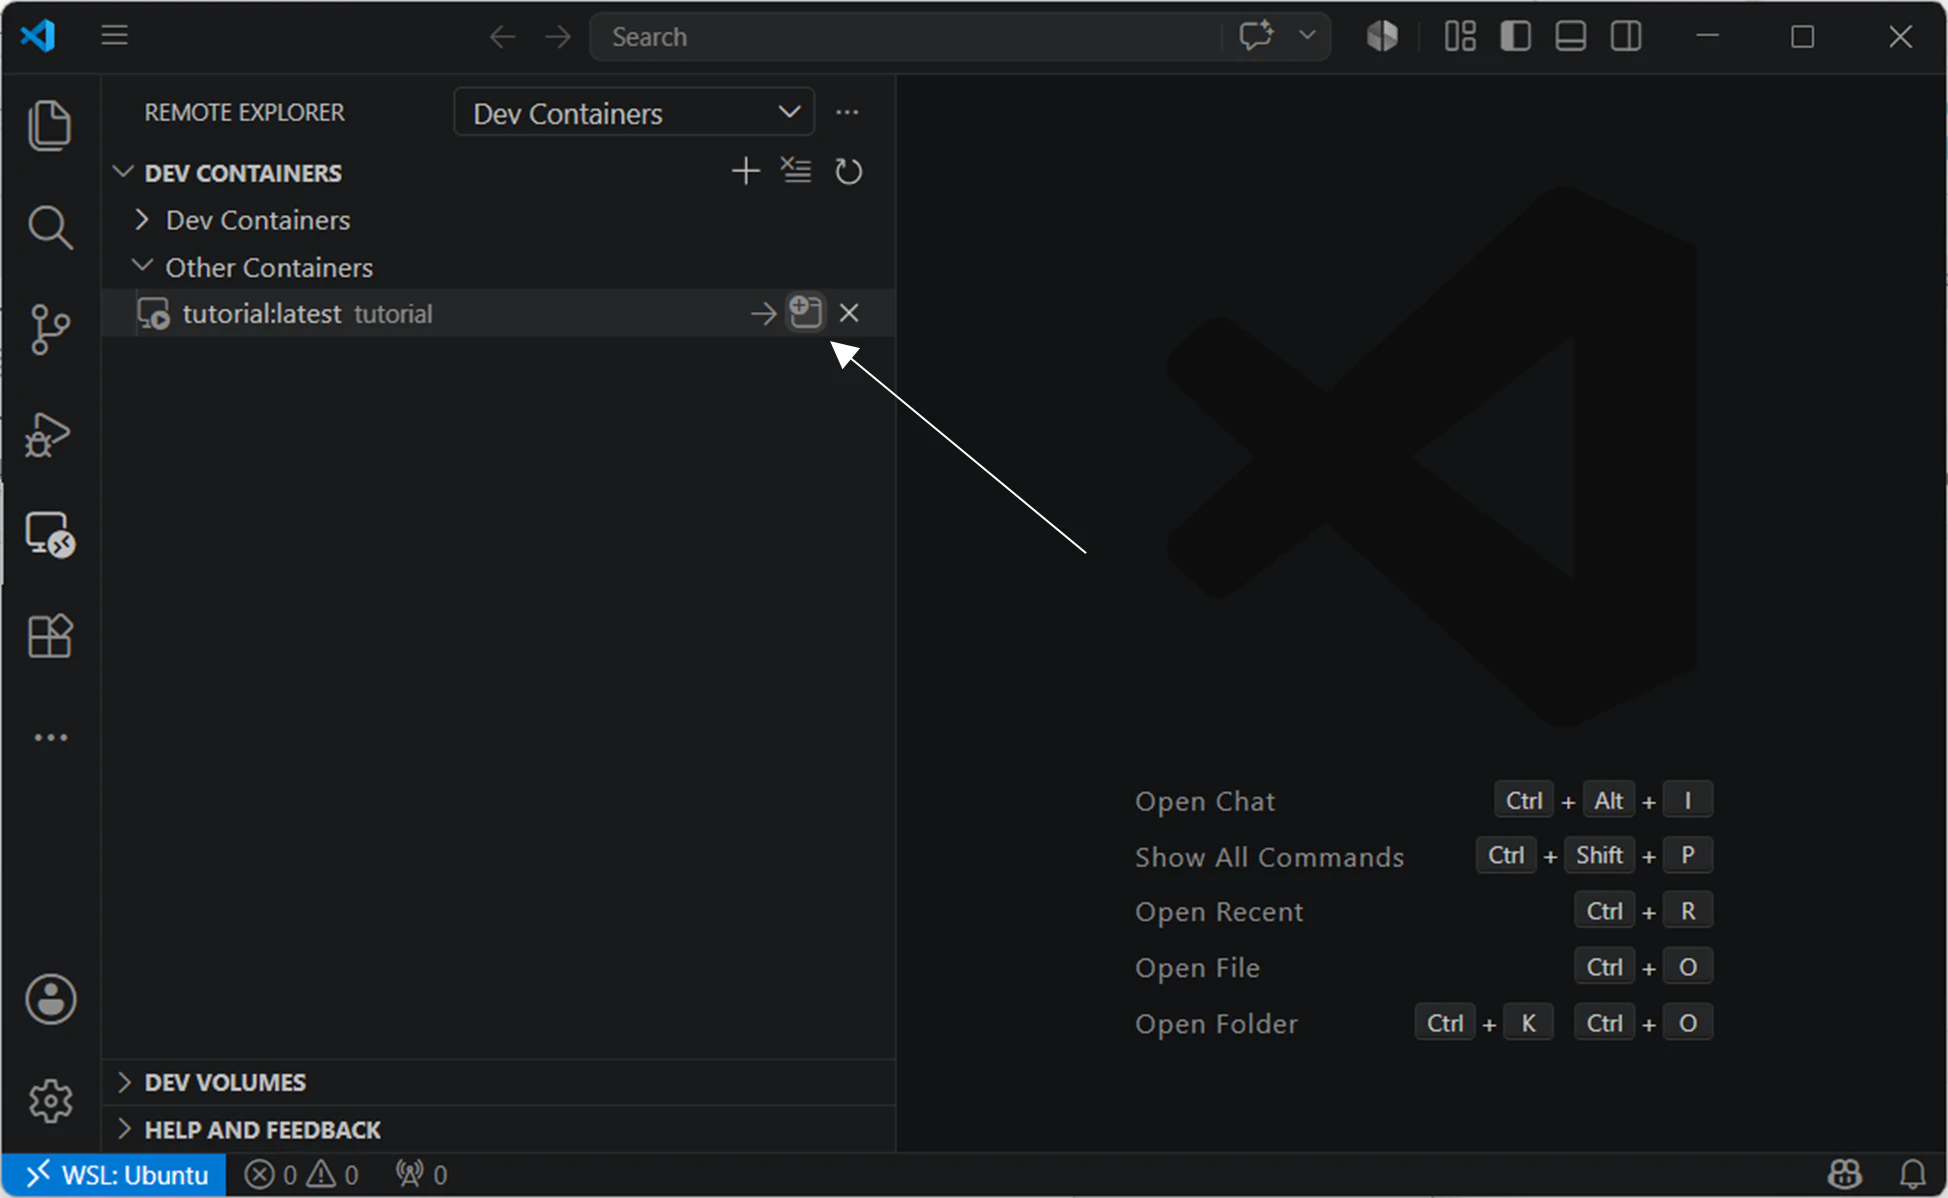1948x1198 pixels.
Task: Select the tutorial:latest container row
Action: tap(498, 313)
